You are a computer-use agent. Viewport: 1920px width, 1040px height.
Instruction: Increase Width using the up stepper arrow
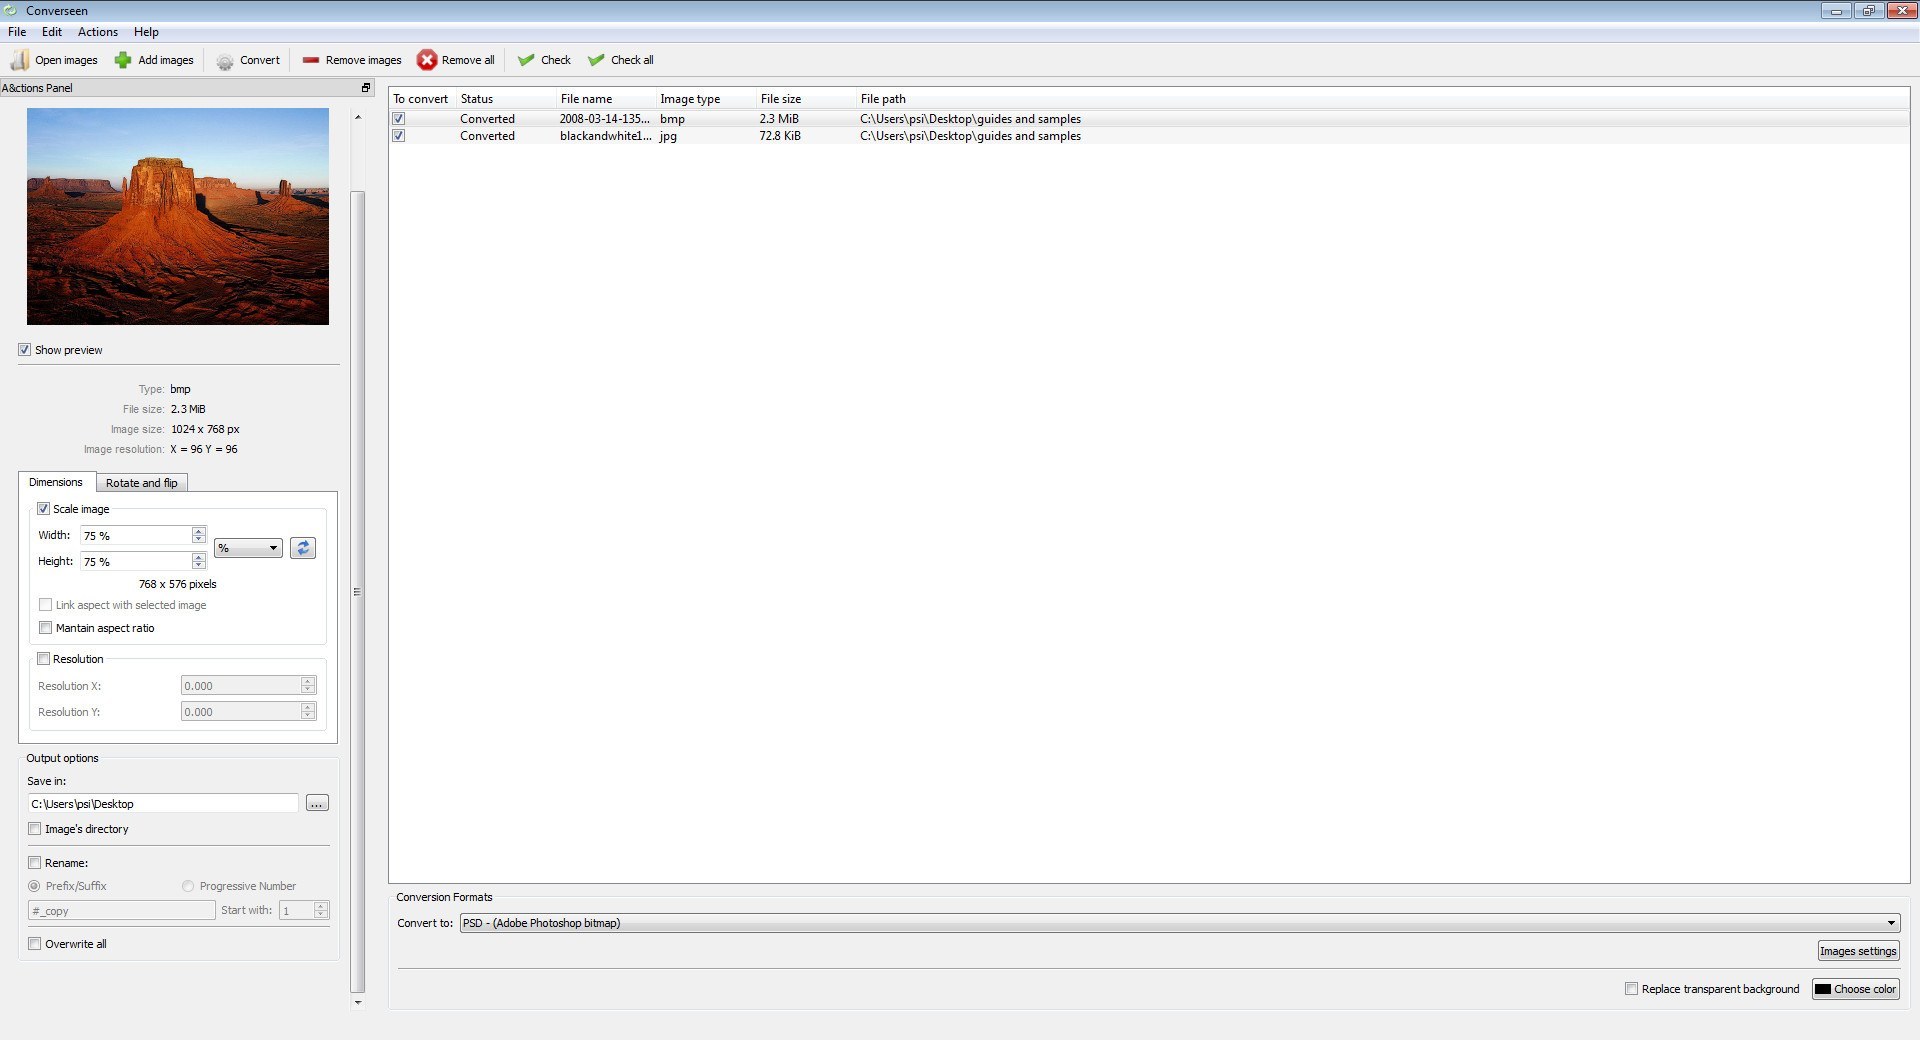click(198, 531)
